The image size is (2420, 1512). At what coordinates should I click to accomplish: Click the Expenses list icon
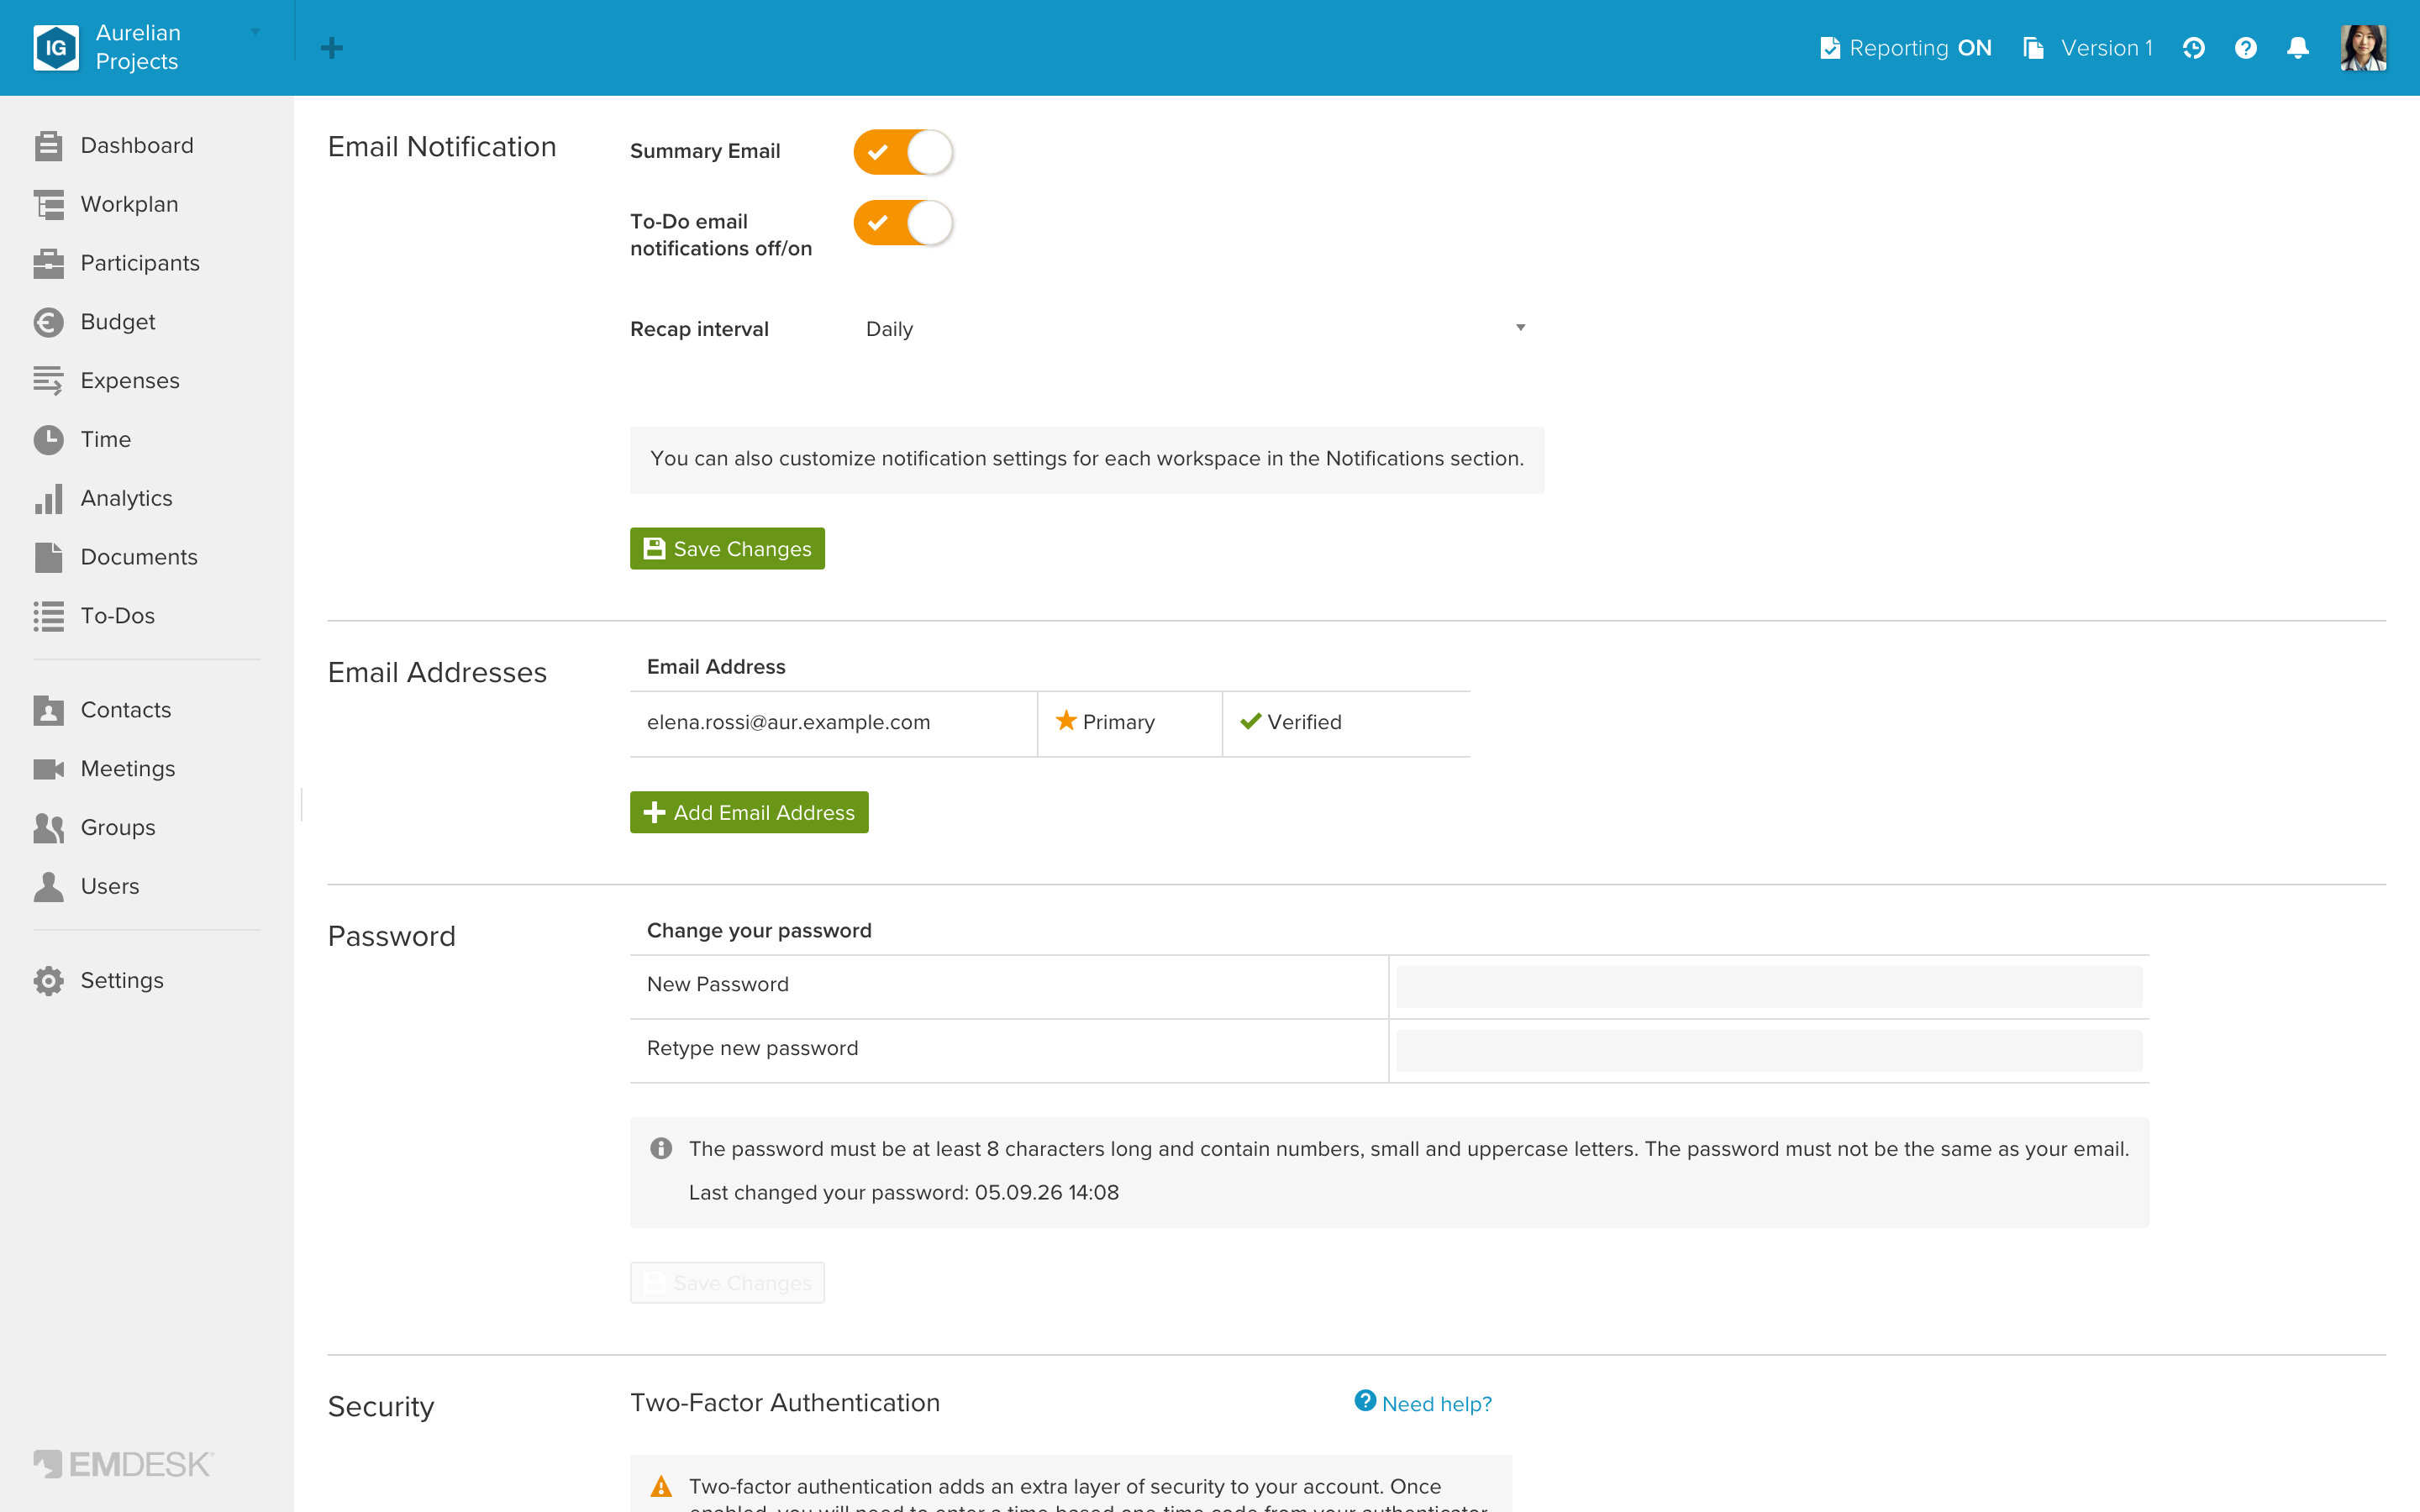point(48,381)
